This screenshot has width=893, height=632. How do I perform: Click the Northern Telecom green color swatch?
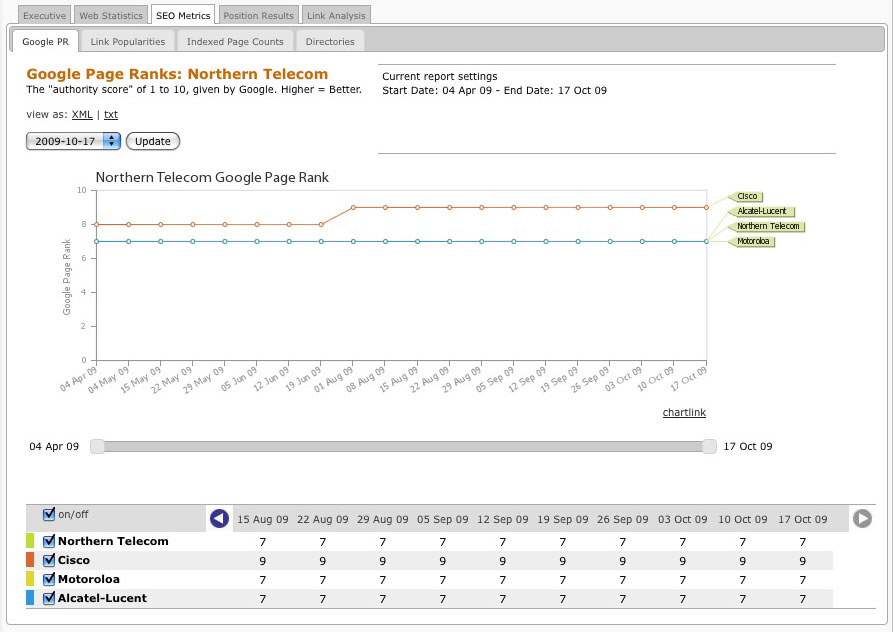30,541
